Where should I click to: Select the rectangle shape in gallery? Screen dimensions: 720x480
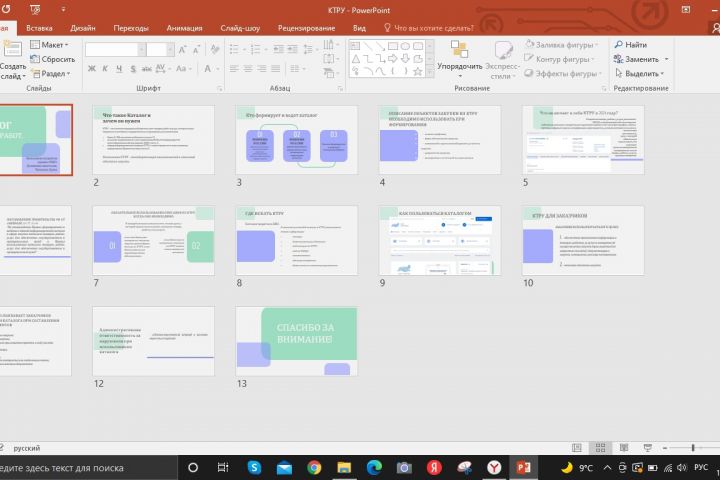(393, 46)
